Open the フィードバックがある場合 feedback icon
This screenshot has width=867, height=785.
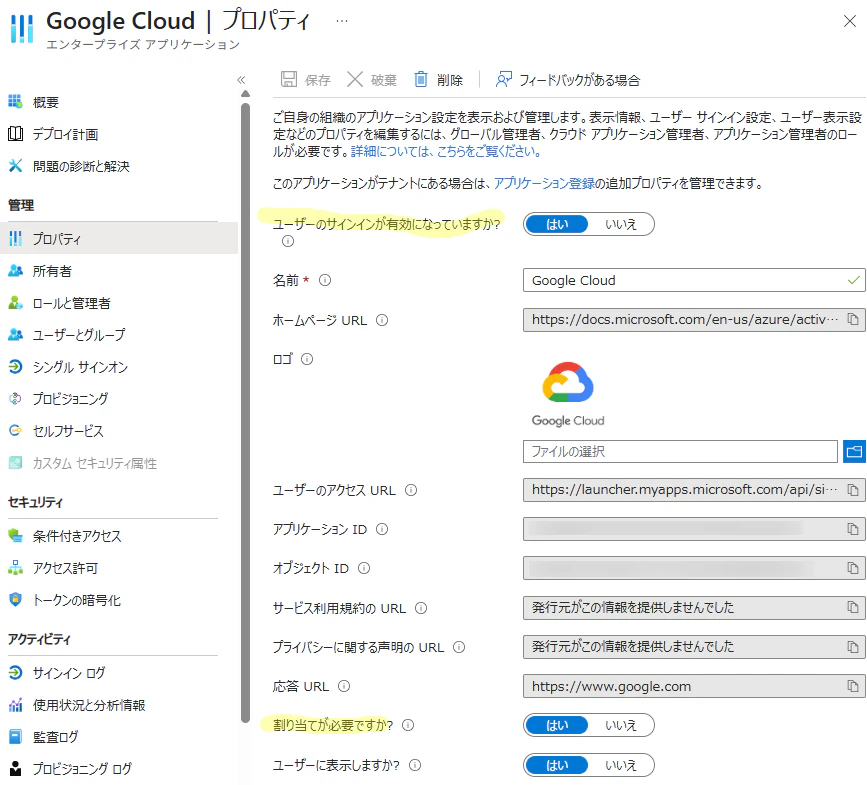pyautogui.click(x=503, y=79)
